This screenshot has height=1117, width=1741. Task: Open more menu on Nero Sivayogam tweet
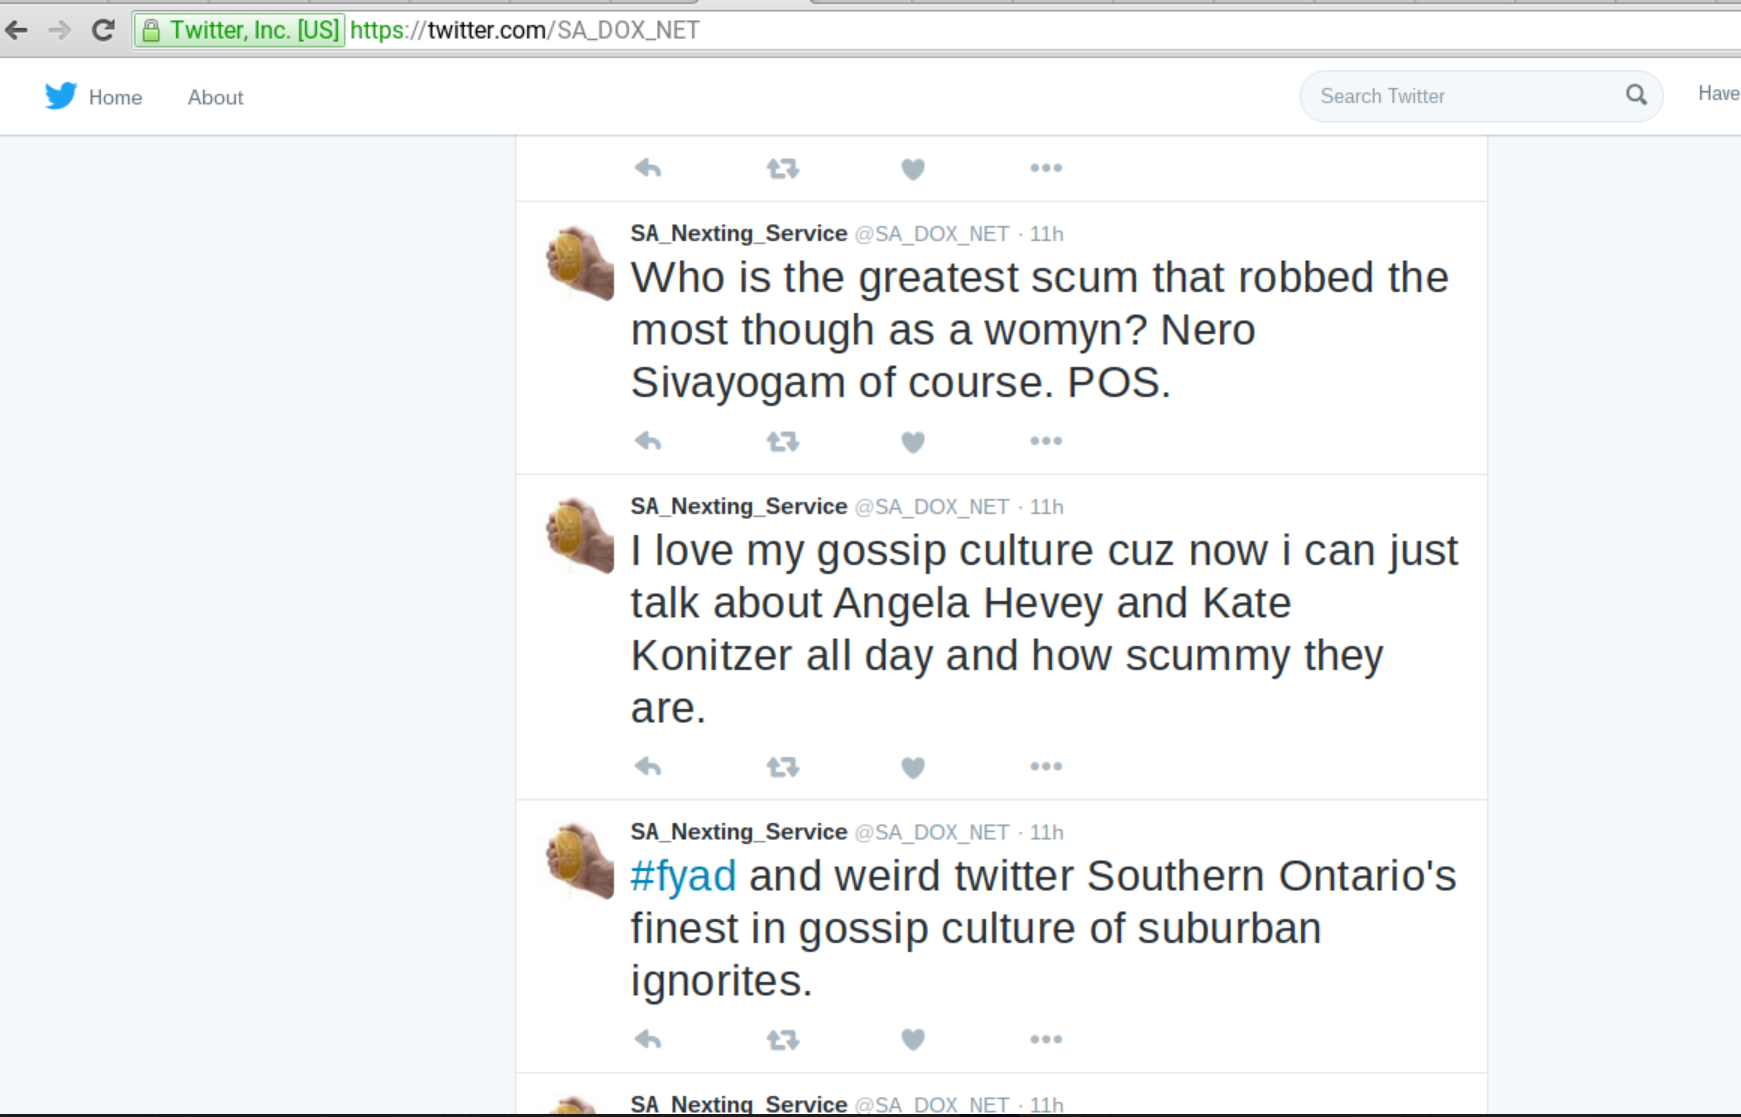click(x=1046, y=441)
